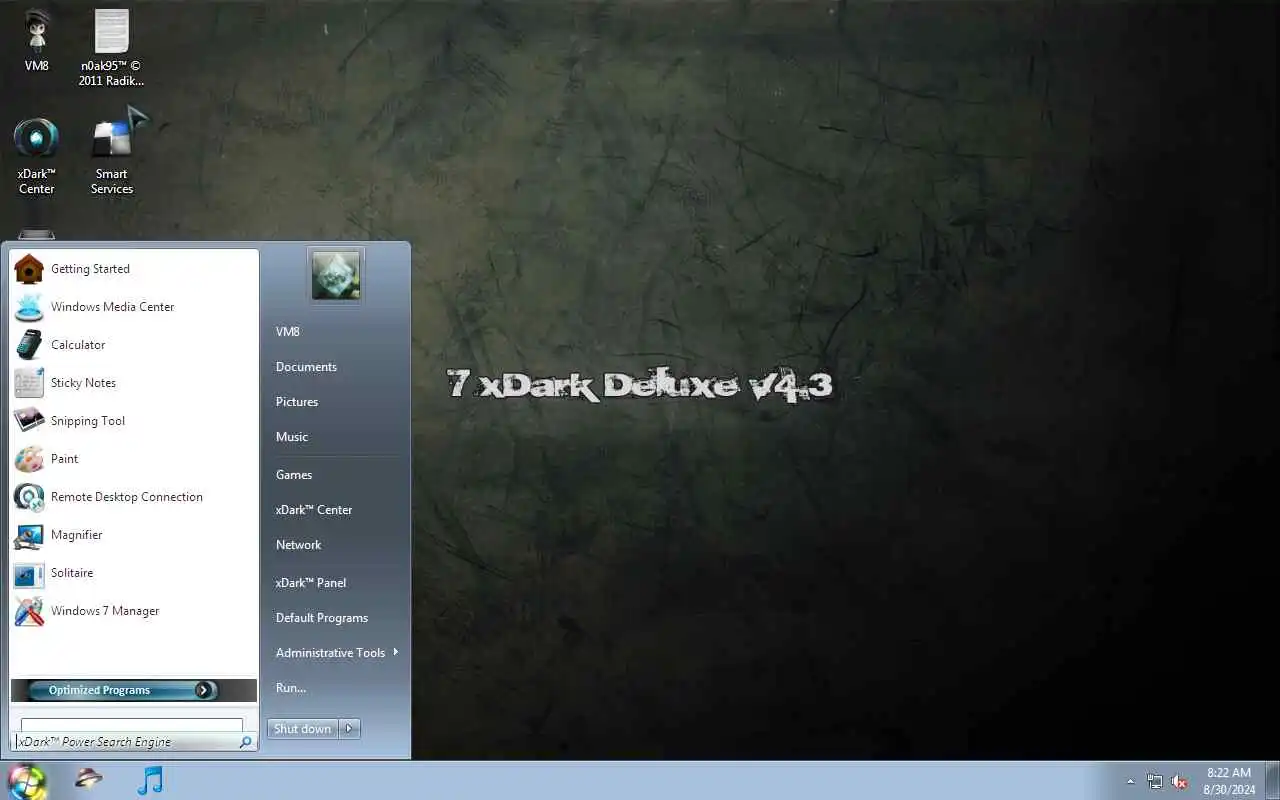This screenshot has width=1280, height=800.
Task: Expand Administrative Tools submenu arrow
Action: click(396, 652)
